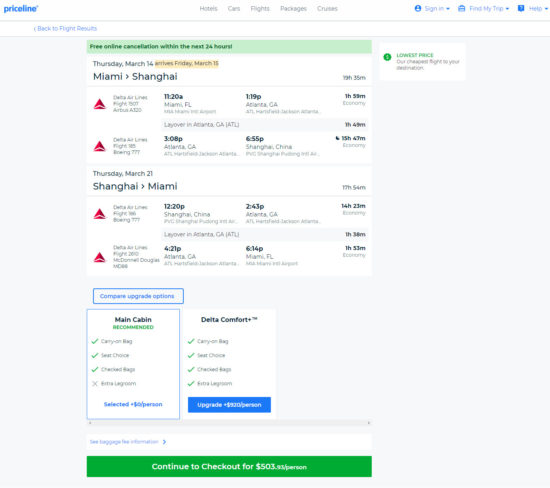This screenshot has width=550, height=488.
Task: Click Delta logo for Flight 1507
Action: 100,104
